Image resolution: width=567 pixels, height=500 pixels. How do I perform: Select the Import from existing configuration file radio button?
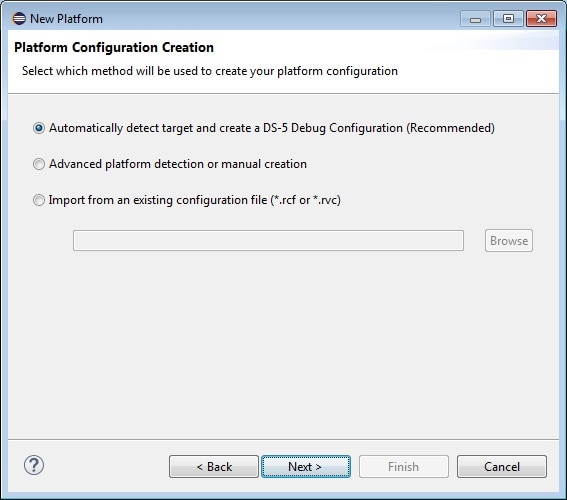tap(39, 200)
